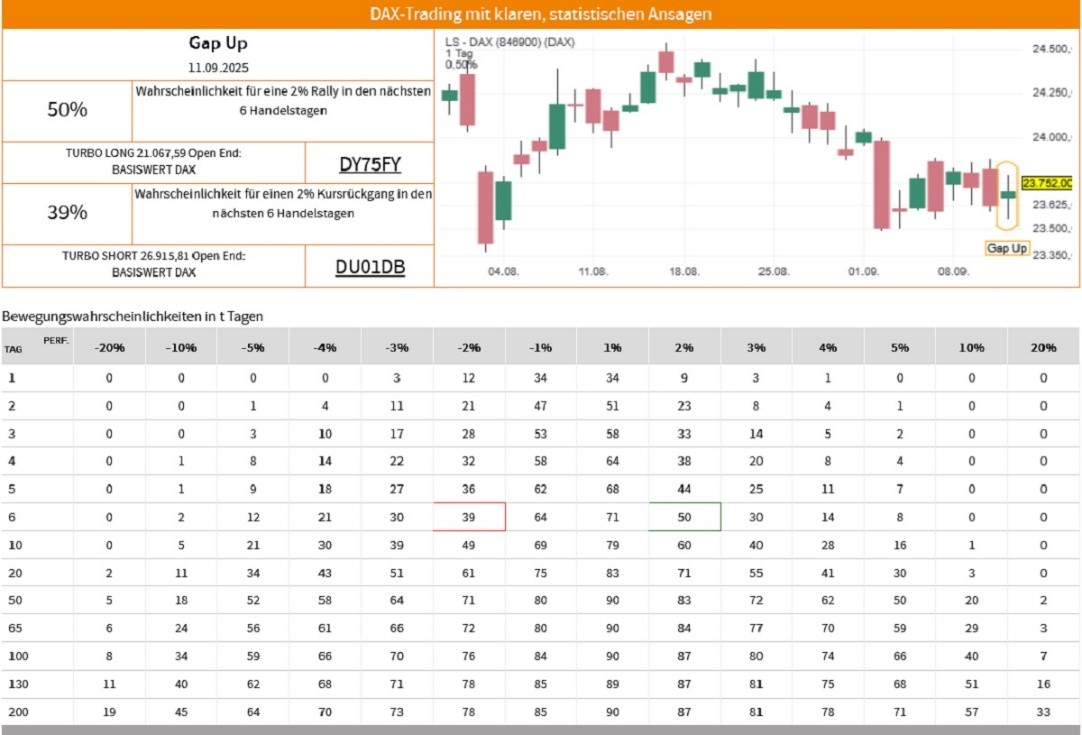Click the LS - DAX (846900) chart title
The width and height of the screenshot is (1082, 735).
[509, 42]
